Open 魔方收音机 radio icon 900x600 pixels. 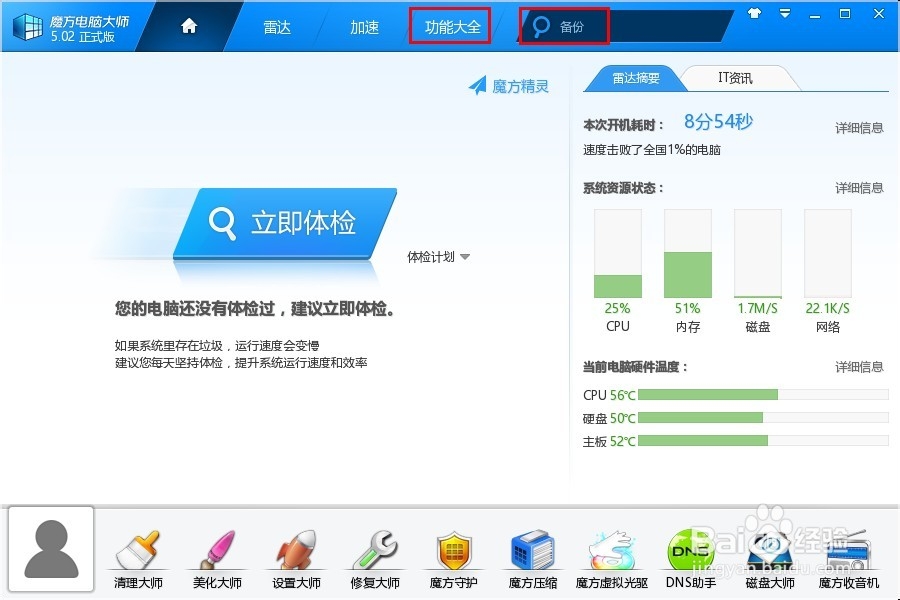(849, 551)
